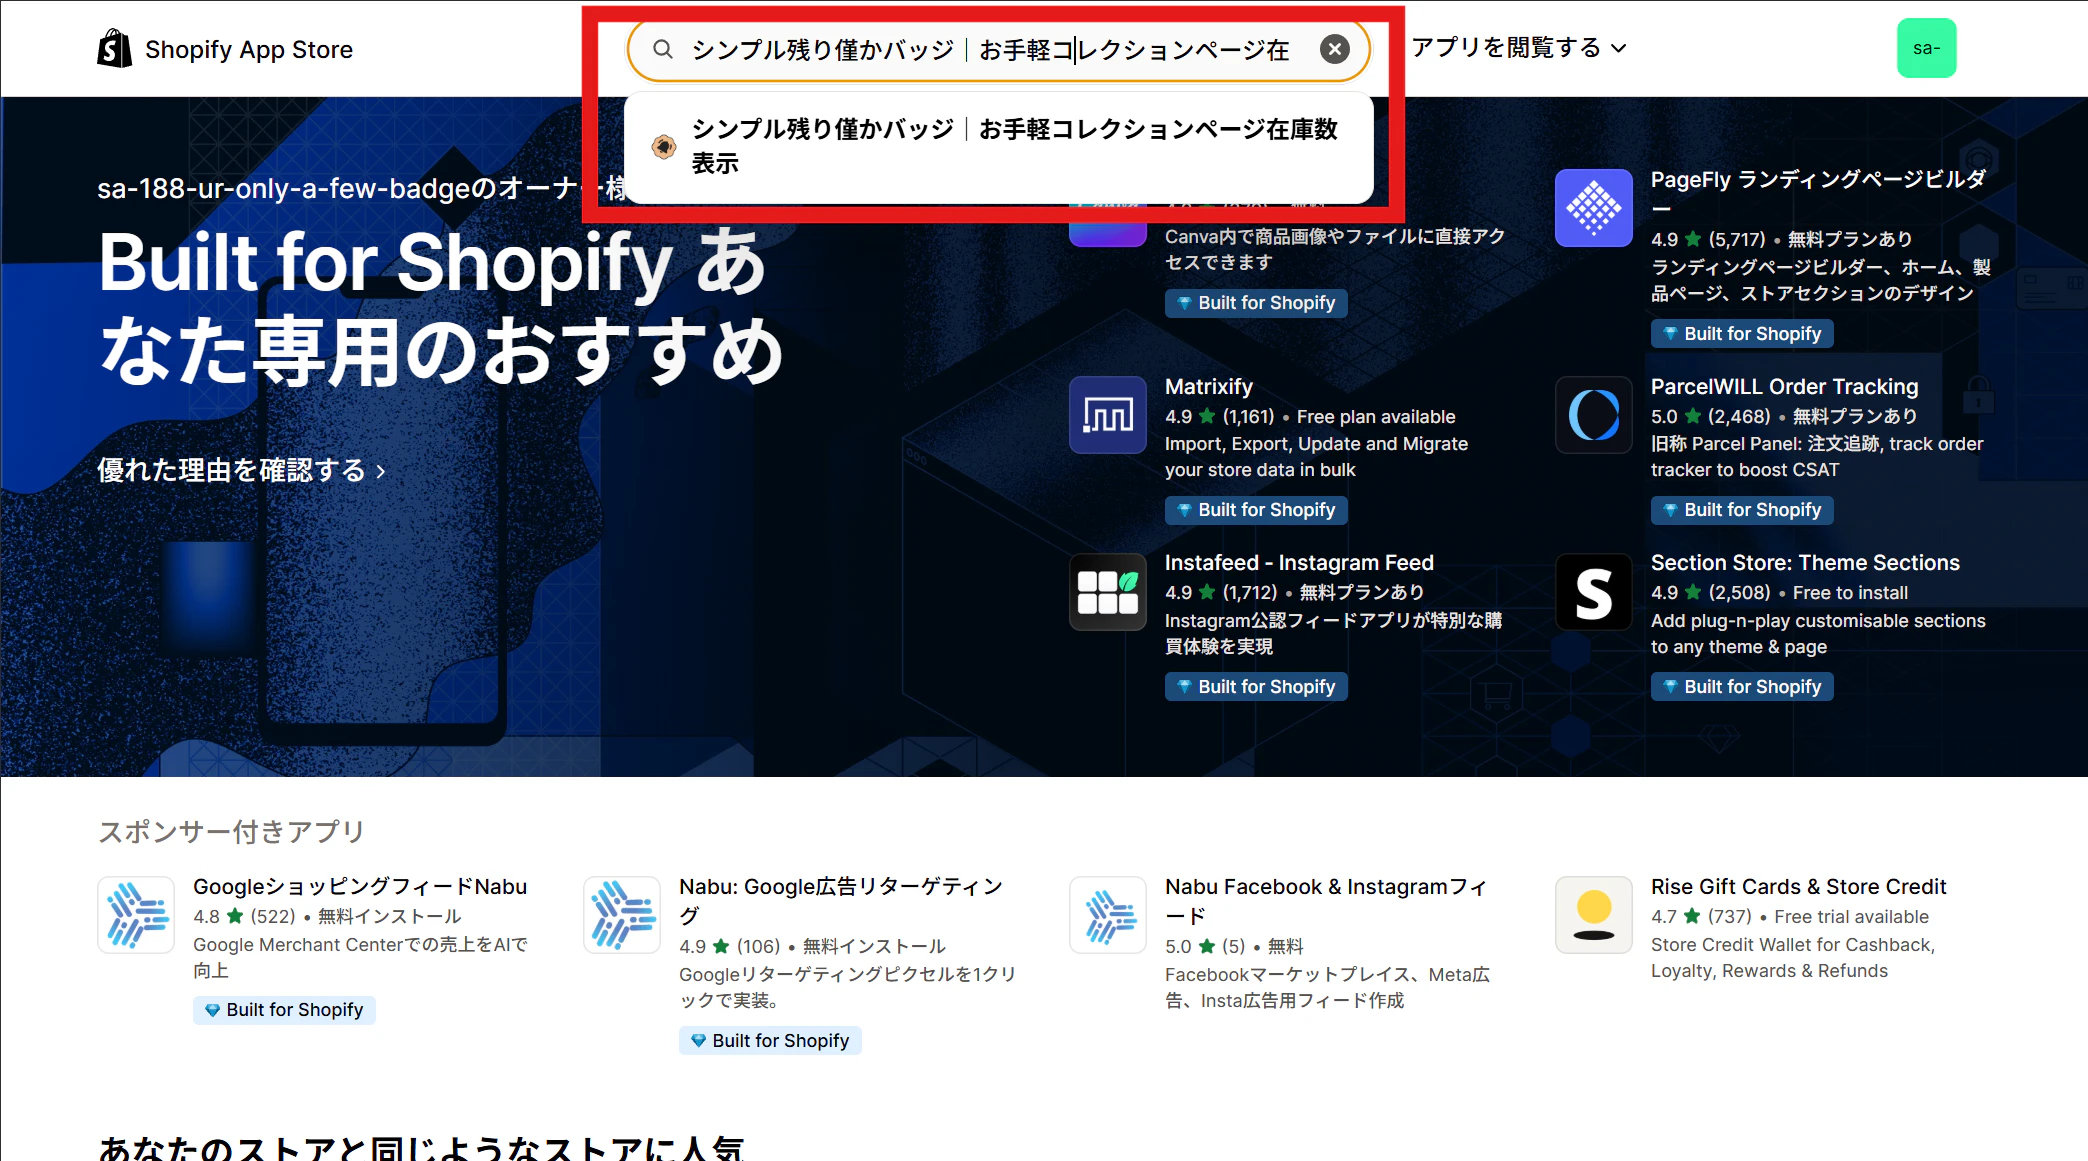Click the Rise Gift Cards icon
The width and height of the screenshot is (2088, 1161).
coord(1594,915)
